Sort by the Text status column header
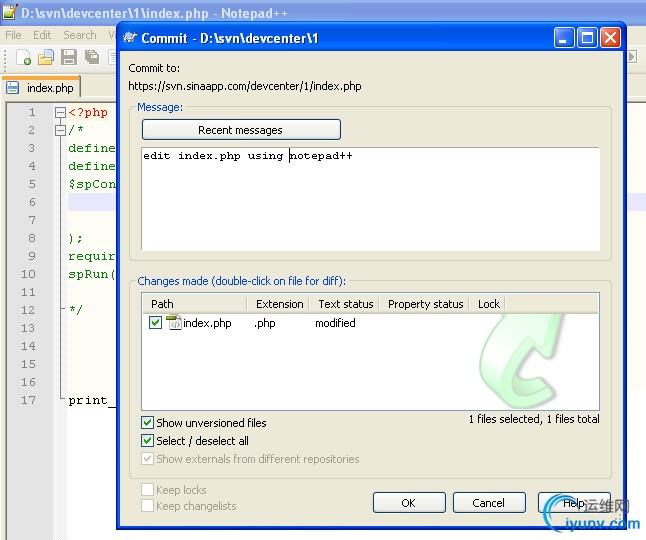 point(345,304)
